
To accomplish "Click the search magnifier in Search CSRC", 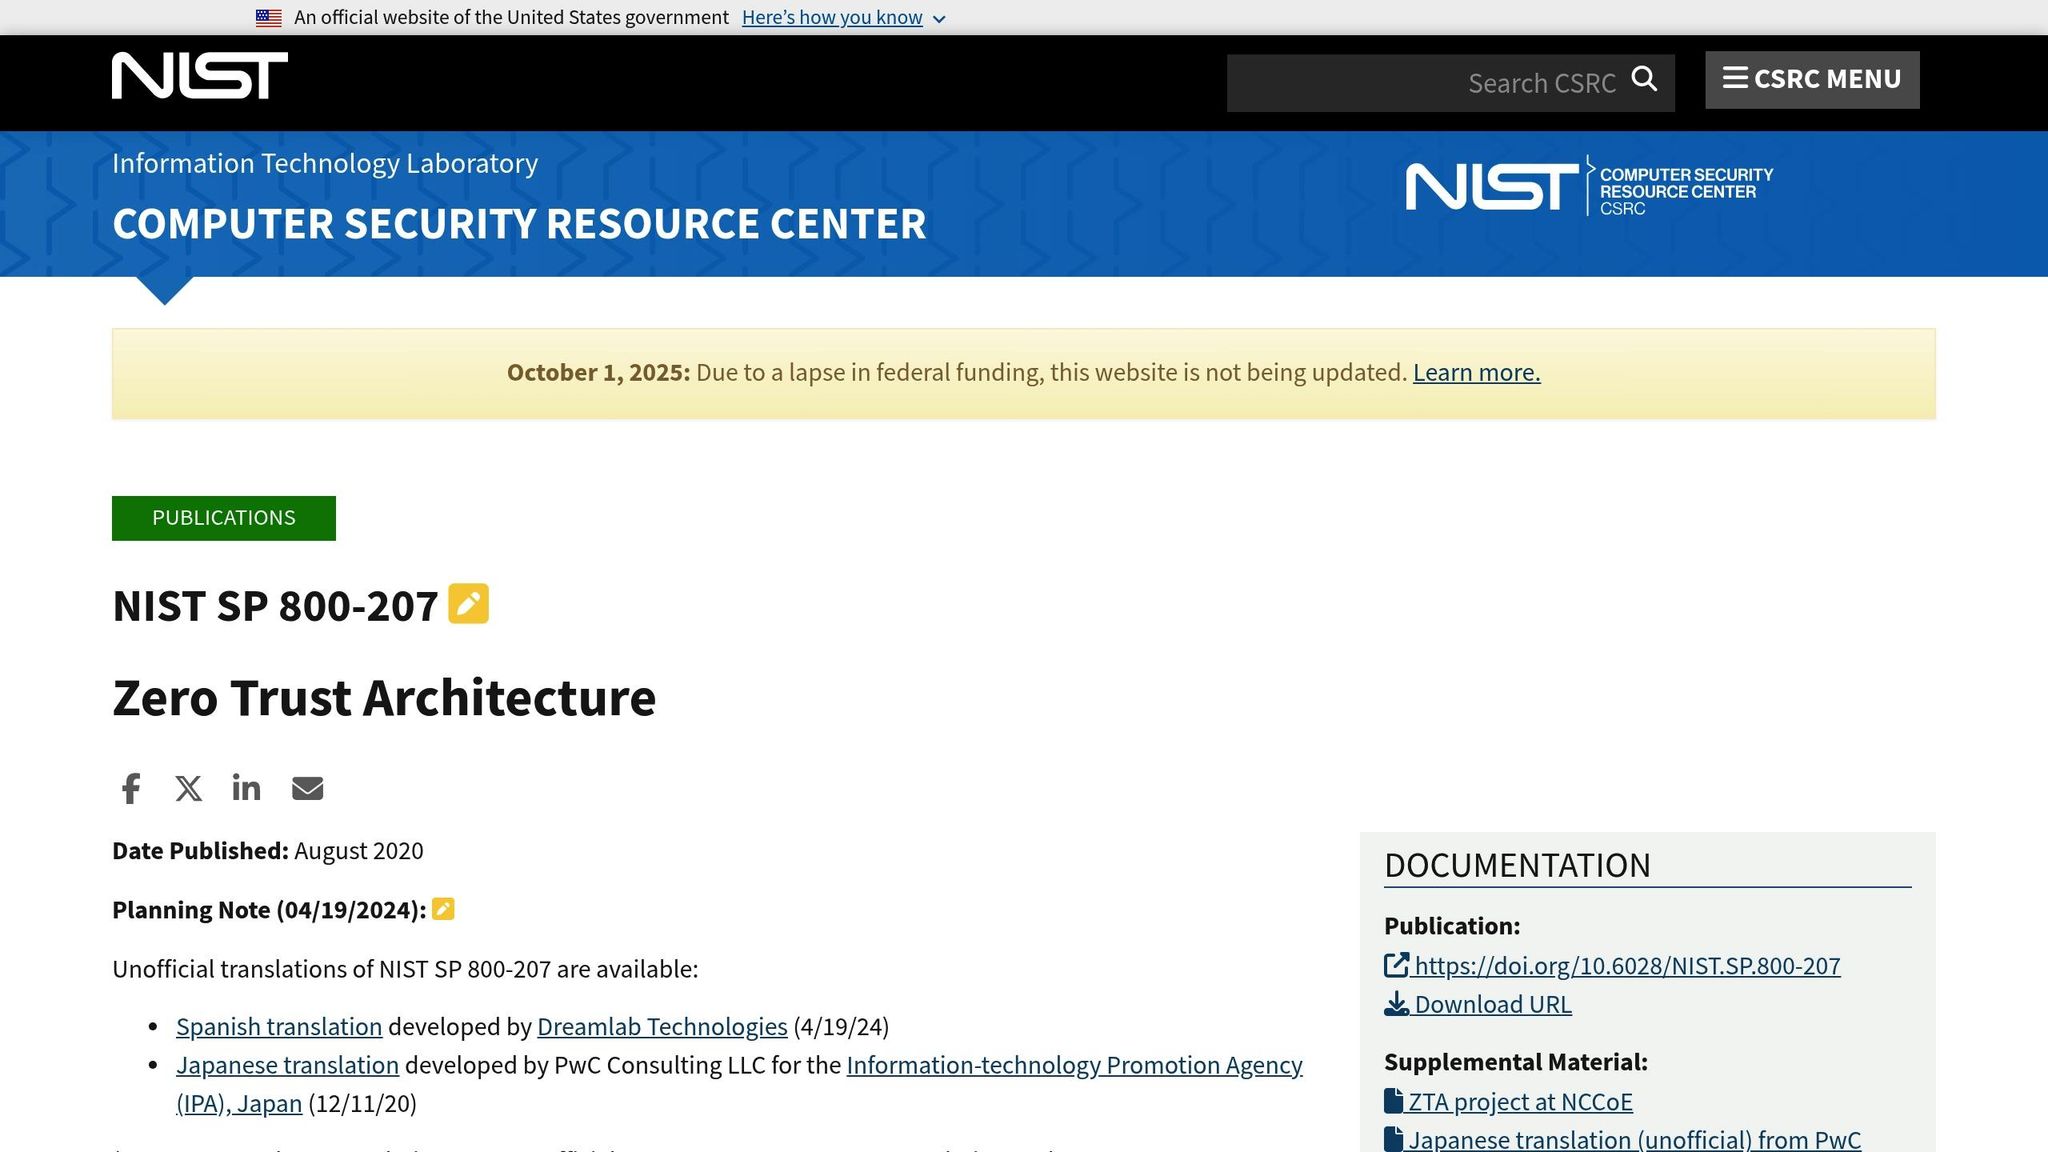I will coord(1645,80).
